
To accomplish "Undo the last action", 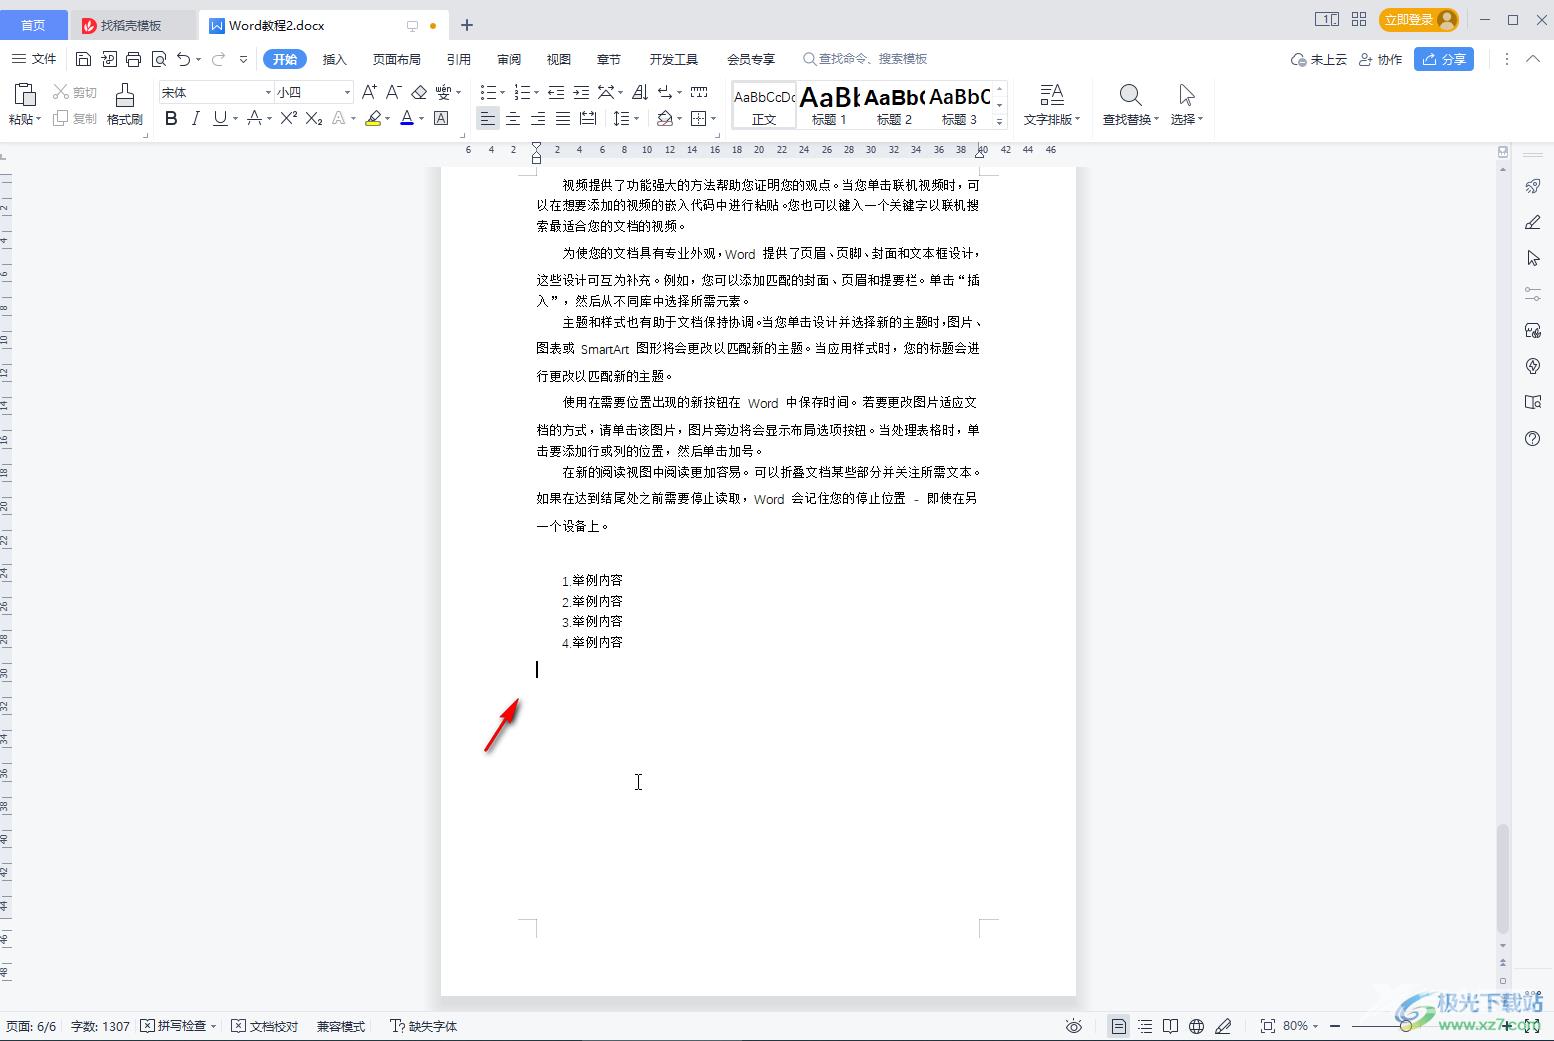I will (183, 59).
